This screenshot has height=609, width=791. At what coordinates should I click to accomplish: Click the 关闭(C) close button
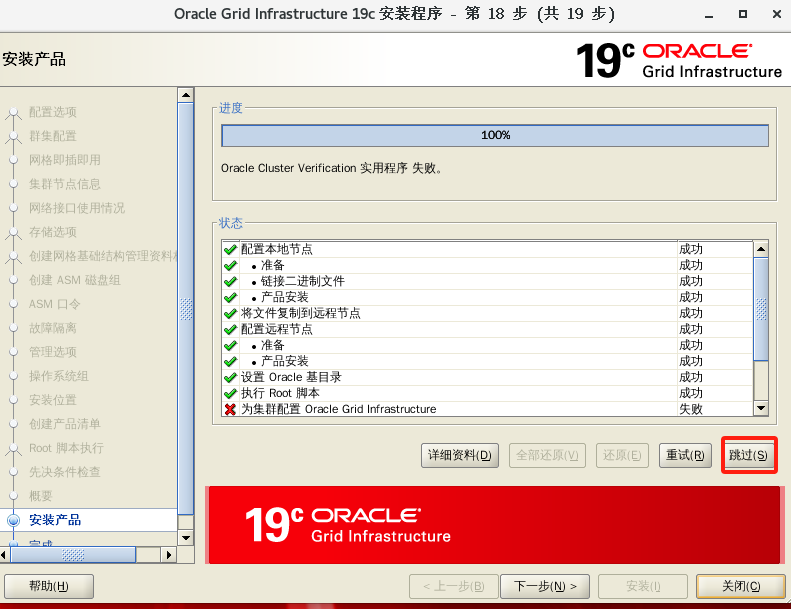741,586
